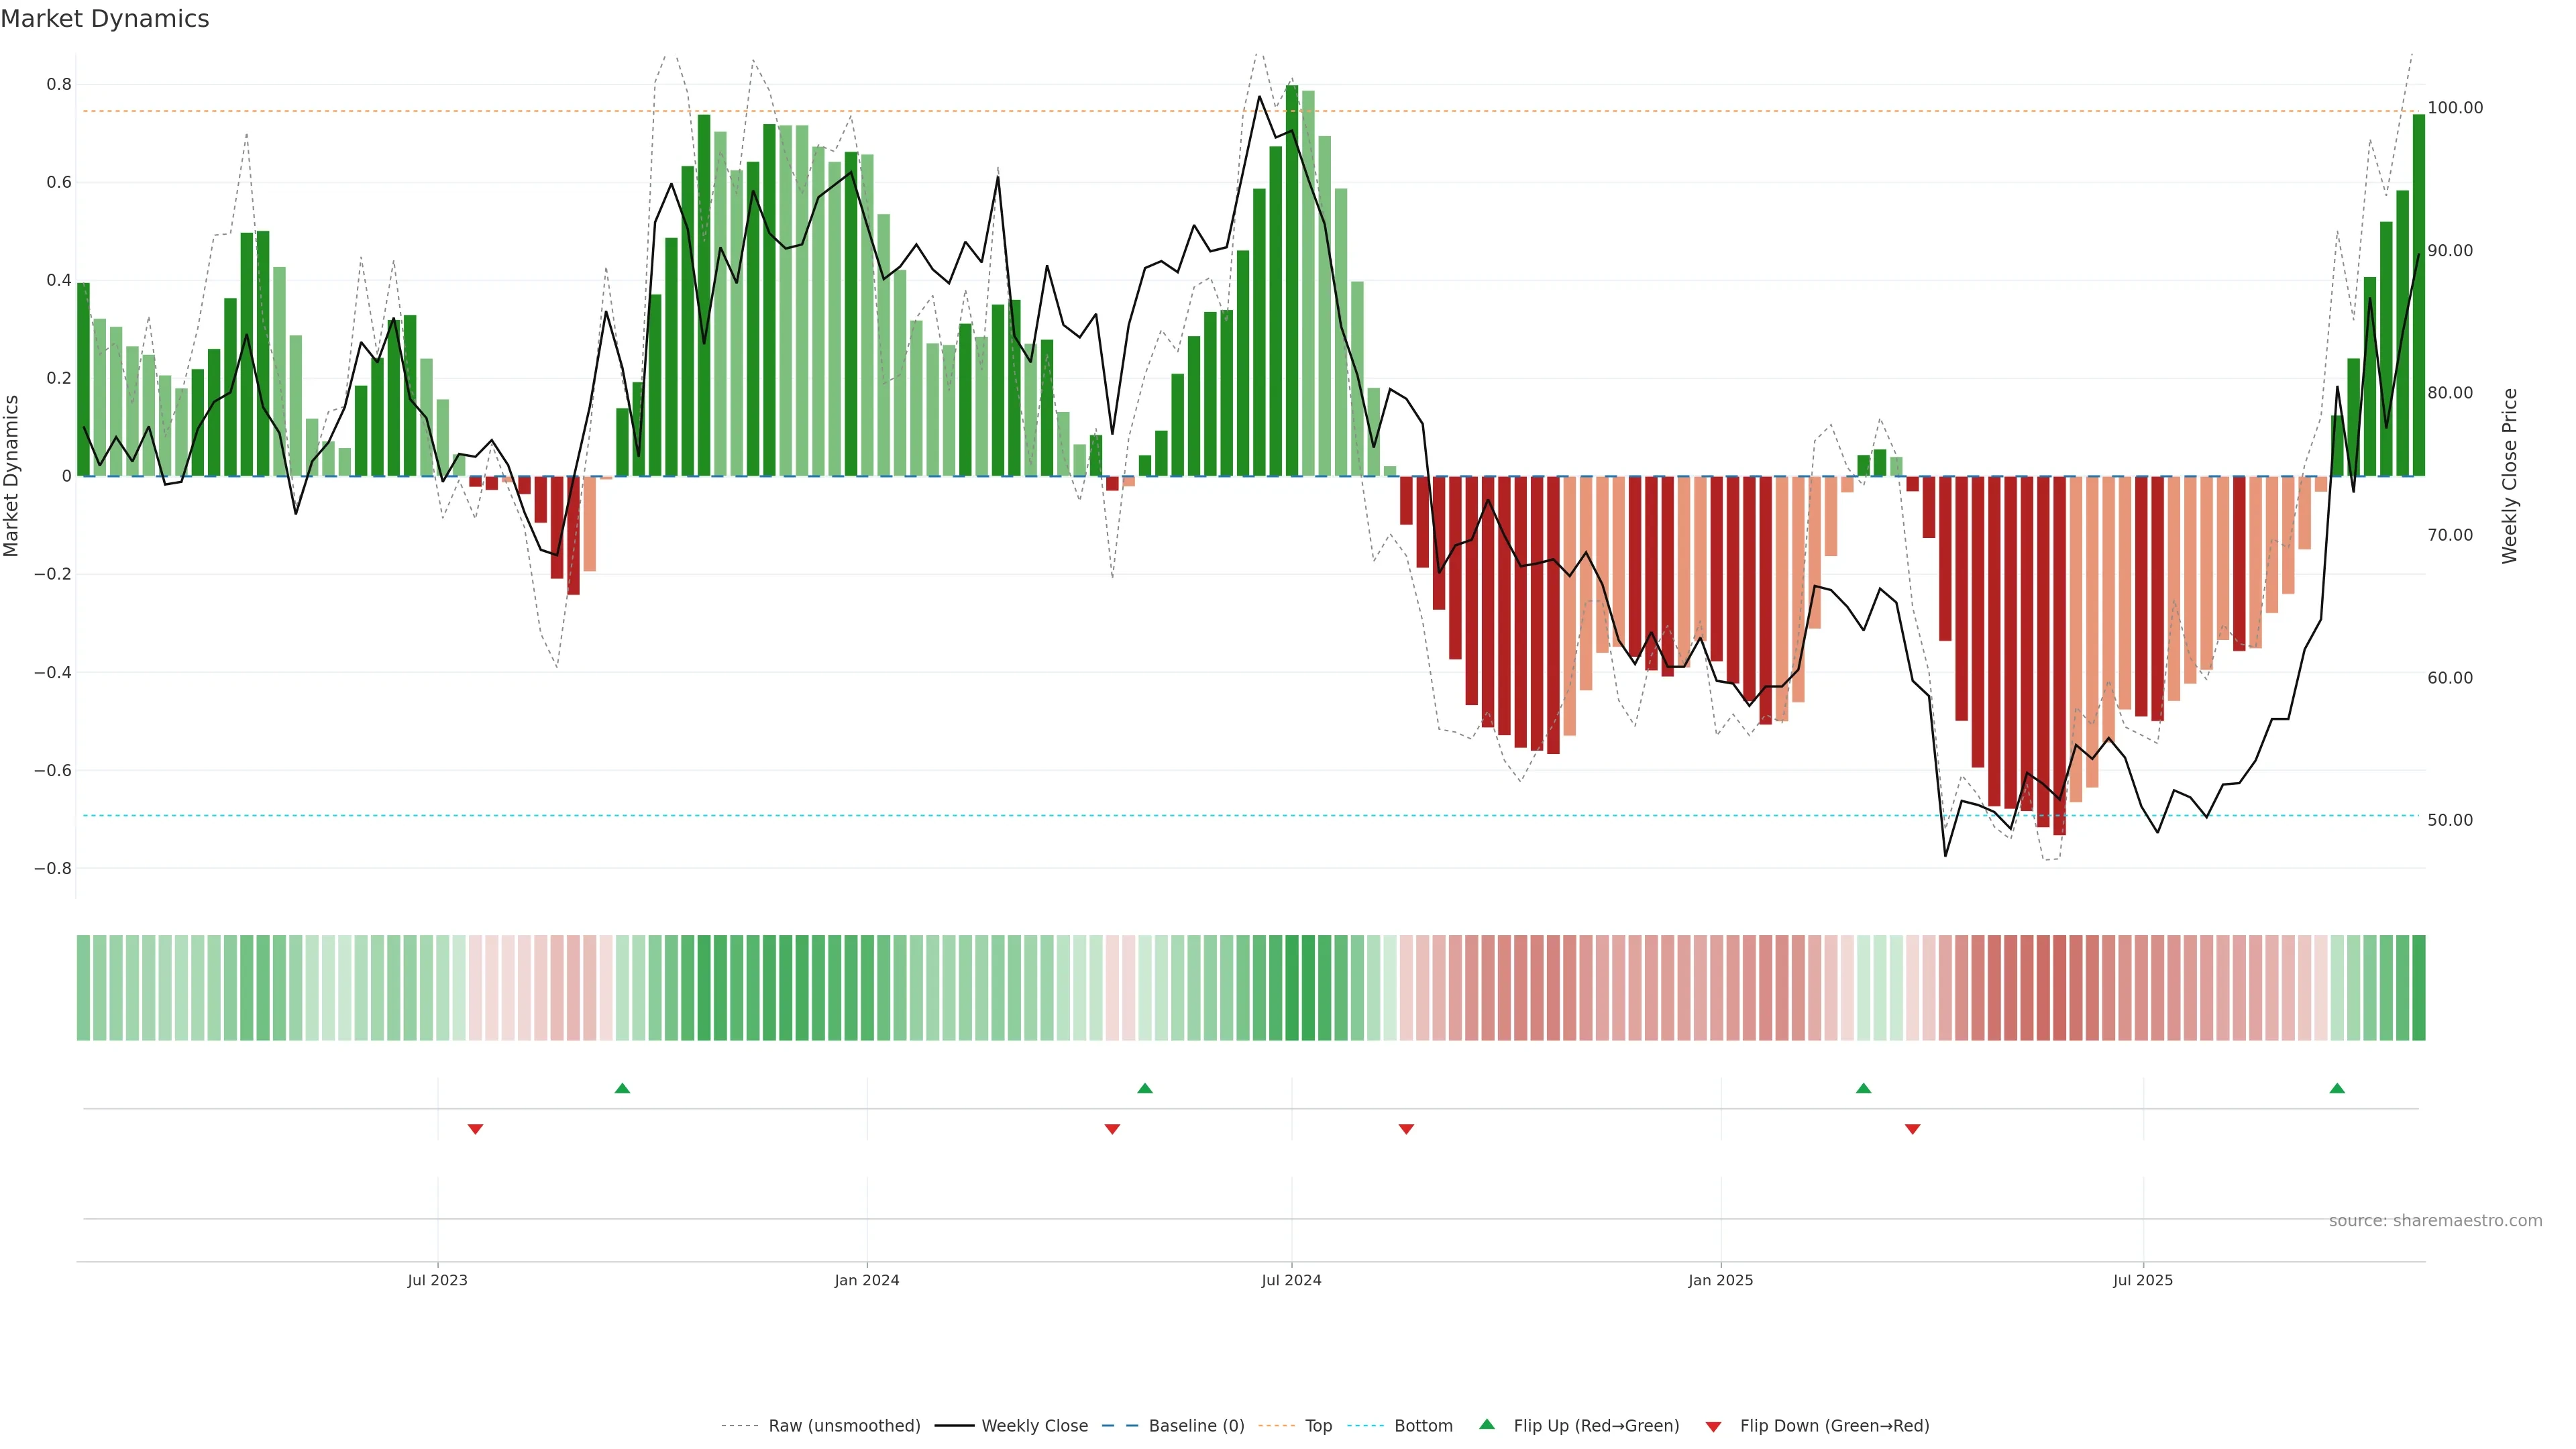Click the rightmost dark green heatmap cell
This screenshot has width=2576, height=1449.
pos(2418,988)
